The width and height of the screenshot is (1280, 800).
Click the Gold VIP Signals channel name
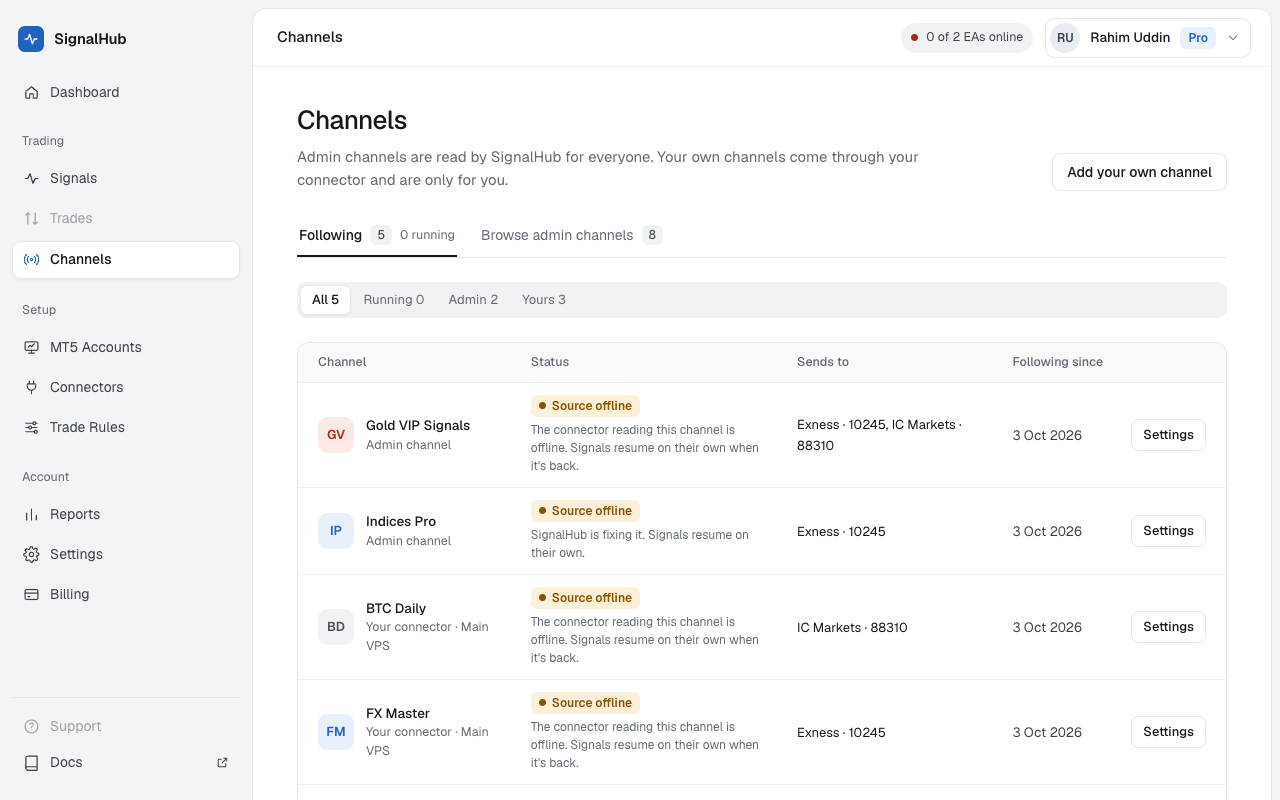point(418,425)
